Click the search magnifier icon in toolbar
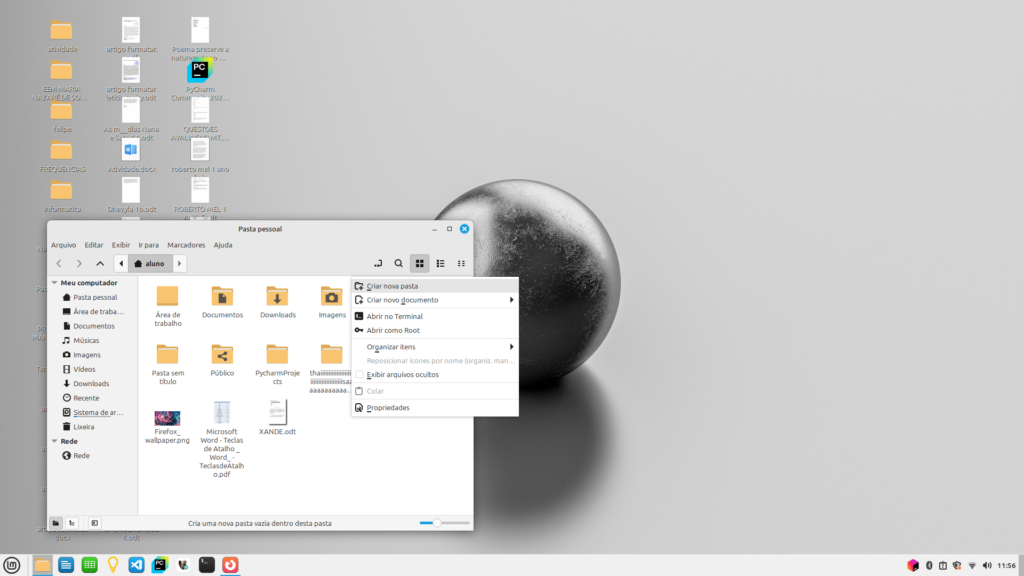1024x576 pixels. [x=398, y=263]
